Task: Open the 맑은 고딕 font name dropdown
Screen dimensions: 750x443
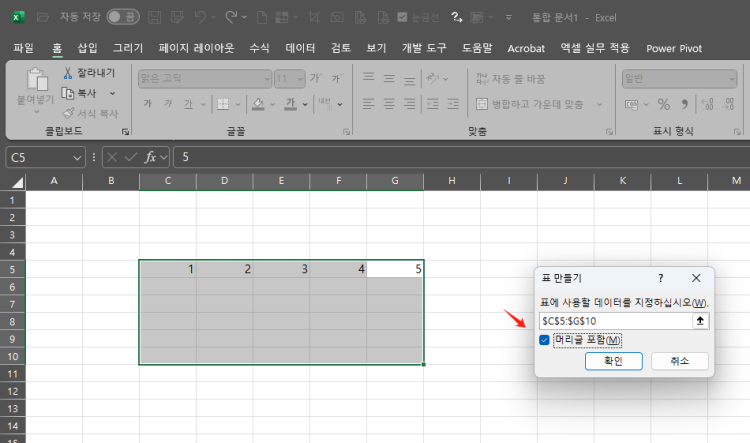Action: (x=267, y=79)
